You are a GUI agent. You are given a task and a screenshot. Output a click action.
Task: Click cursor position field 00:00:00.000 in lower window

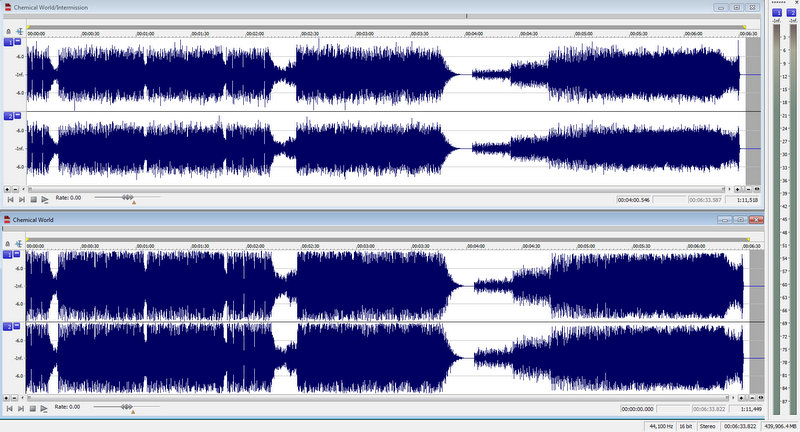click(x=638, y=409)
